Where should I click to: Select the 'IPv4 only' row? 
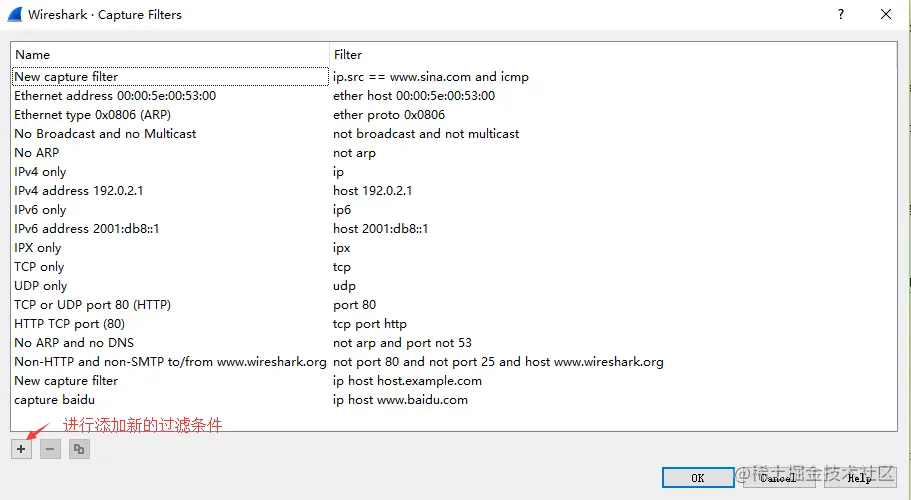(x=40, y=172)
